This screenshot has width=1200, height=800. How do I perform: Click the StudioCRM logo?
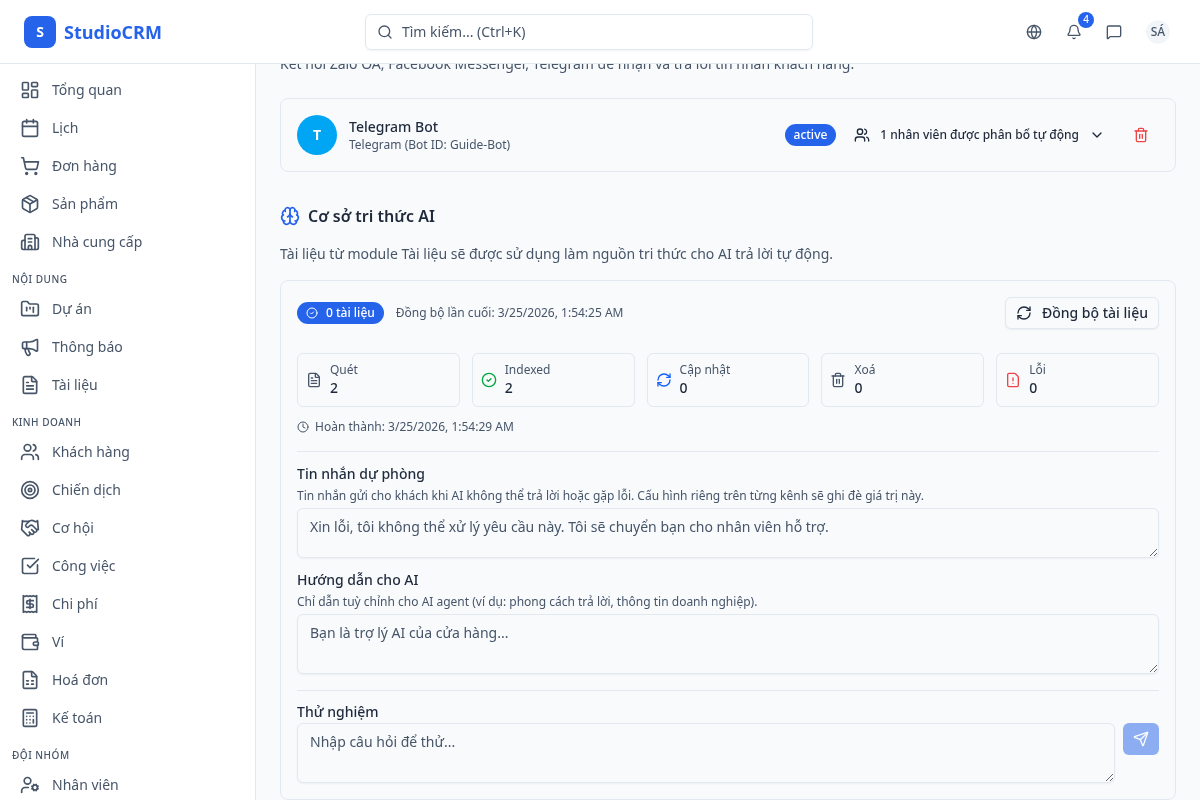click(93, 32)
